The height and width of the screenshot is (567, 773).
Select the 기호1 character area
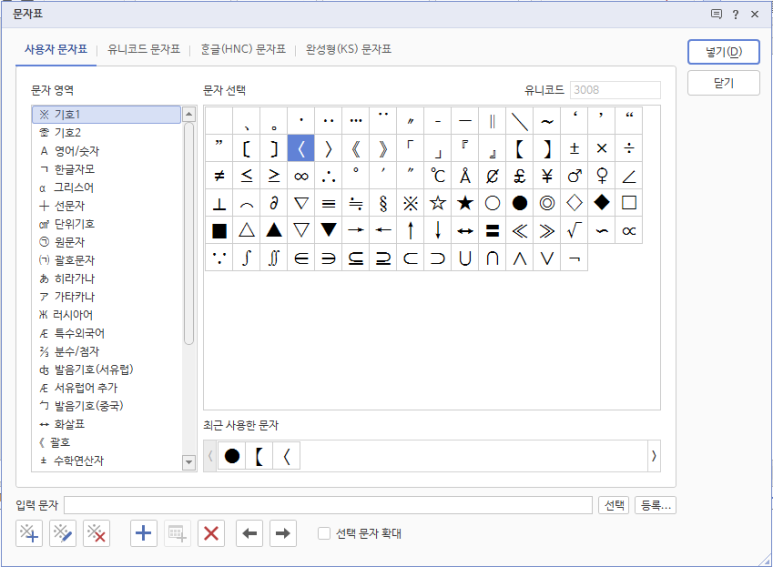coord(106,114)
